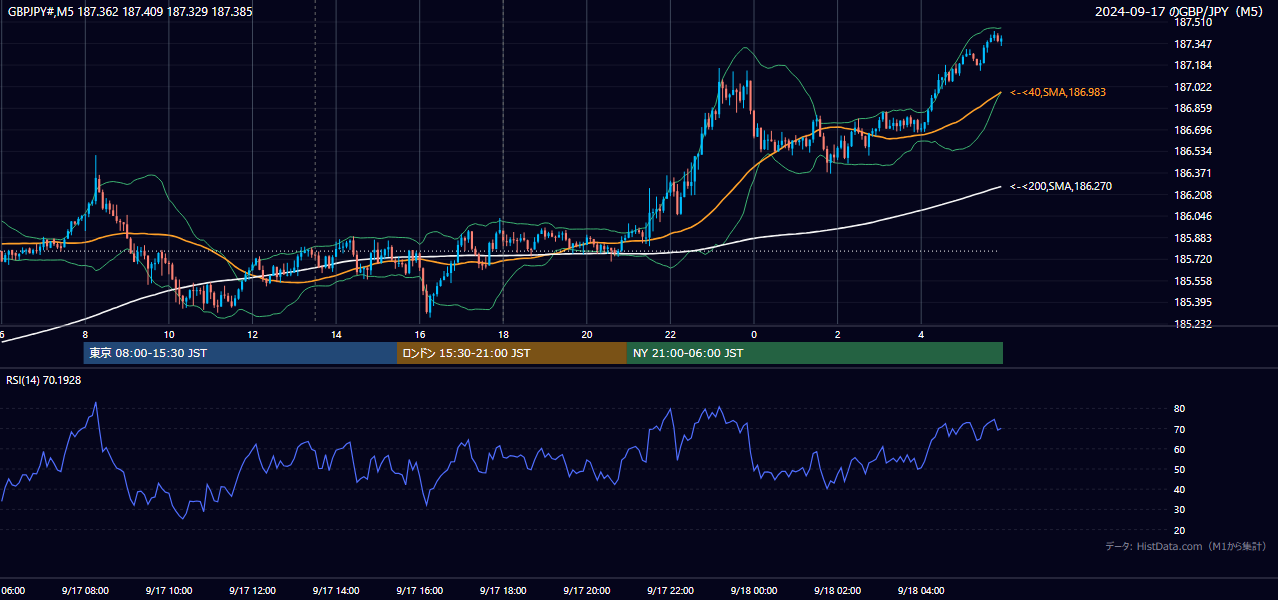
Task: Click the 9/17 08:00 time label
Action: [x=85, y=590]
